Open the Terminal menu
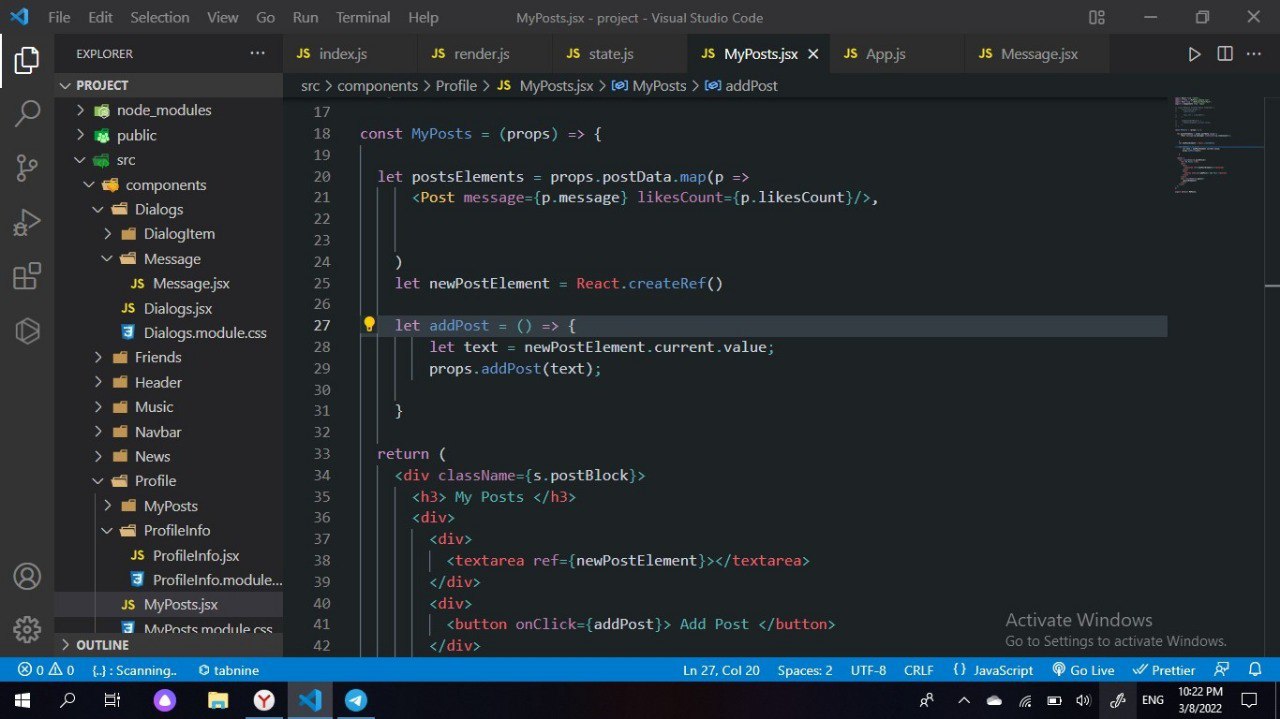 (363, 17)
